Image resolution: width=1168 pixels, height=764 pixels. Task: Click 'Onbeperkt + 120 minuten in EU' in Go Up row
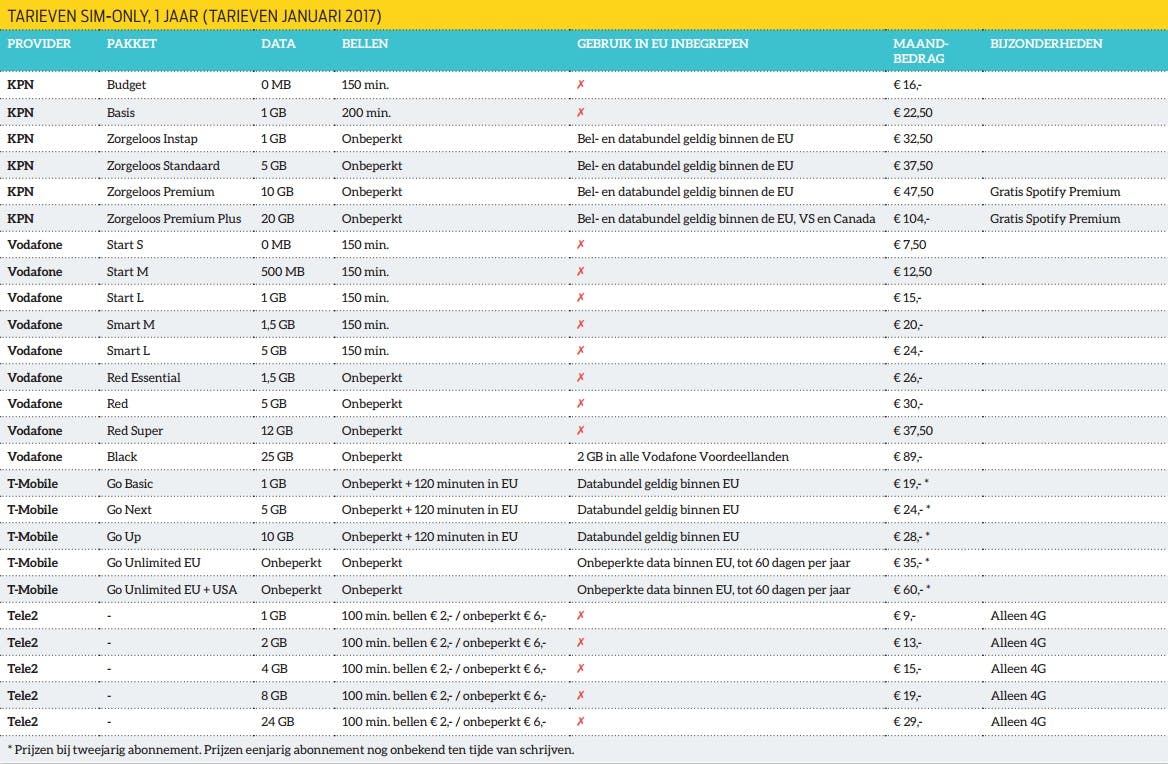coord(429,537)
